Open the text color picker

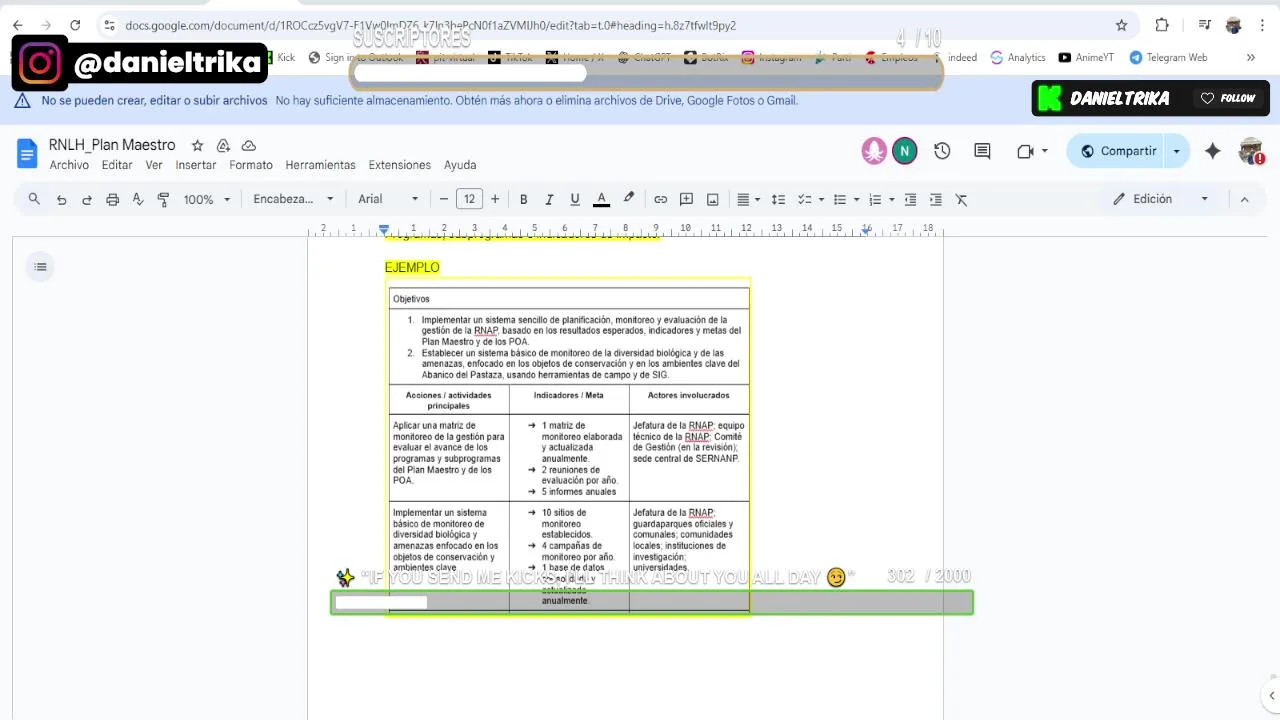click(601, 199)
